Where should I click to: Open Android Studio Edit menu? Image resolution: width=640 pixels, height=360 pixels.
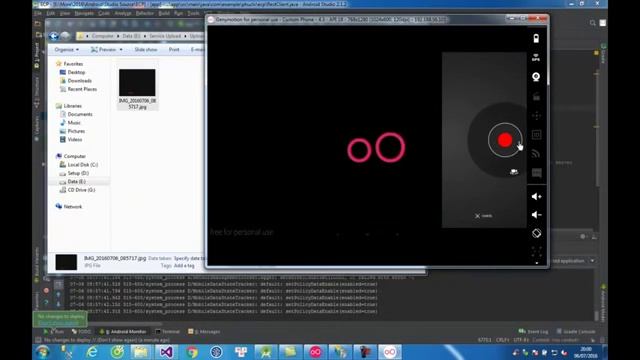(x=51, y=13)
